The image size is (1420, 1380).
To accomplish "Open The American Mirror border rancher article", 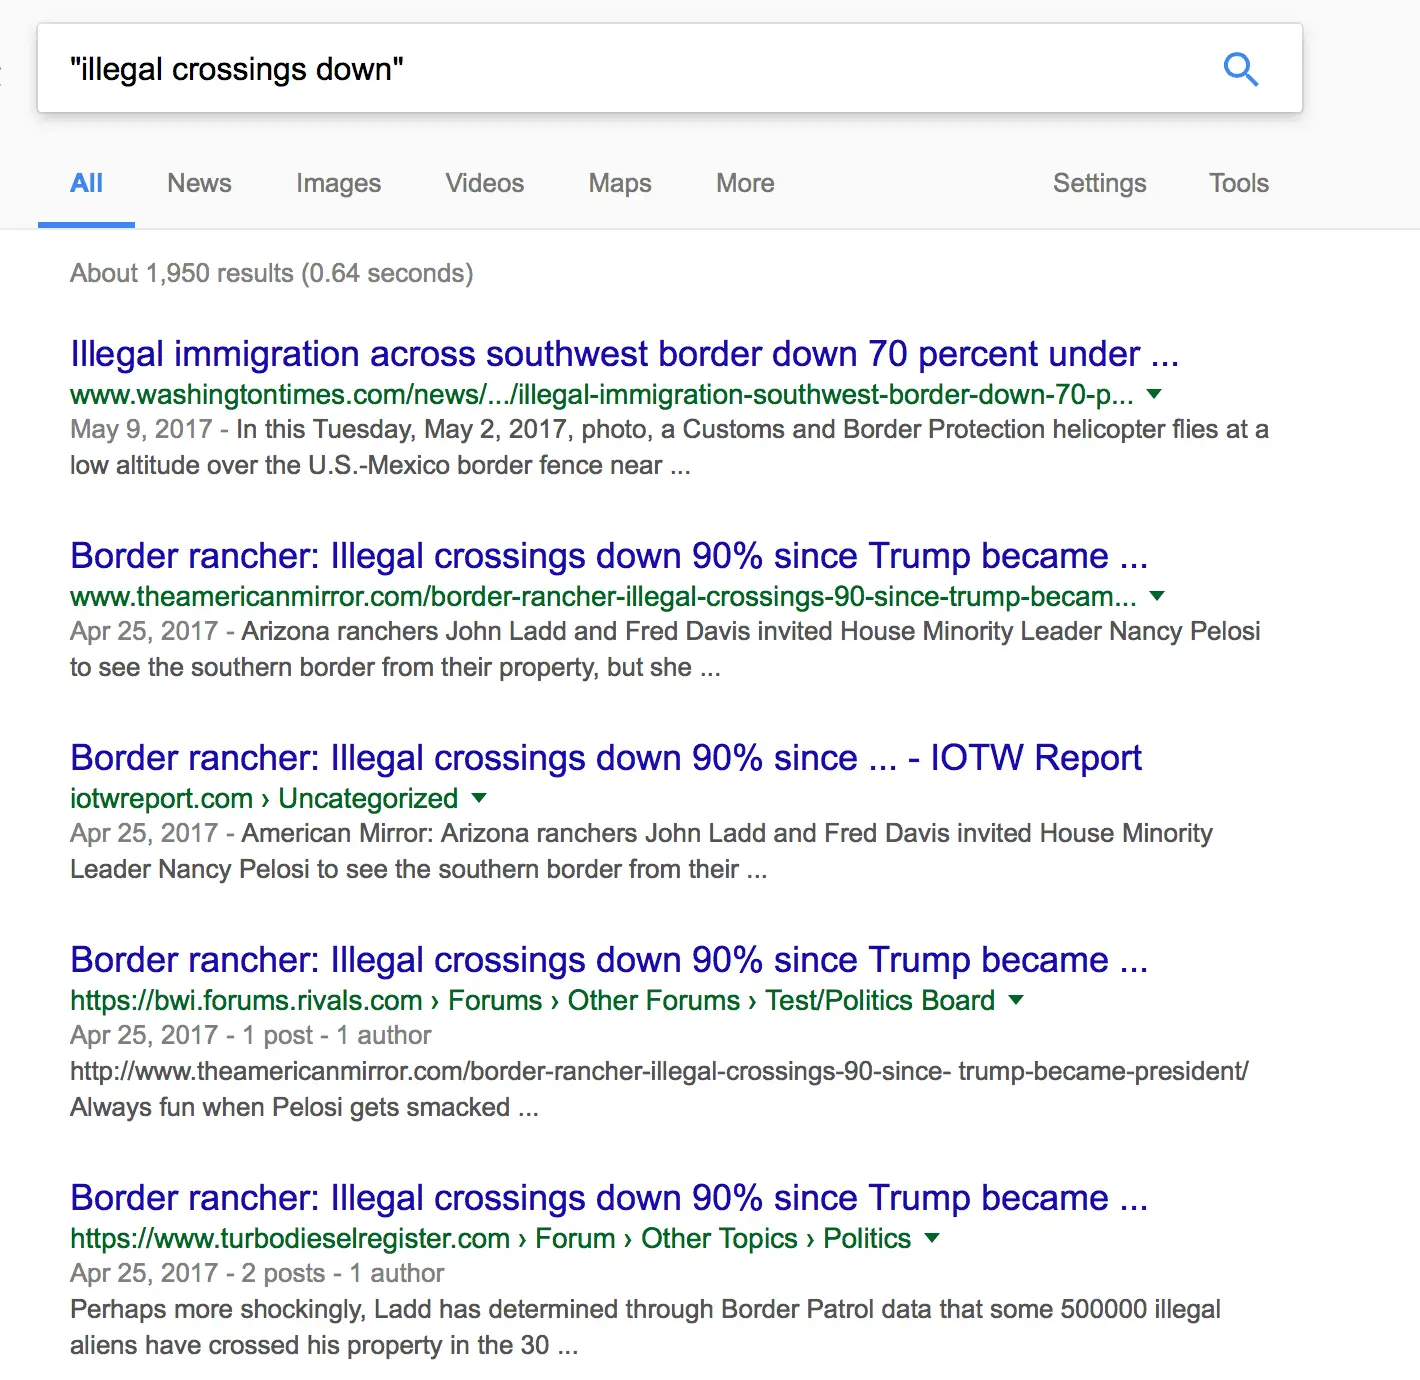I will coord(608,556).
